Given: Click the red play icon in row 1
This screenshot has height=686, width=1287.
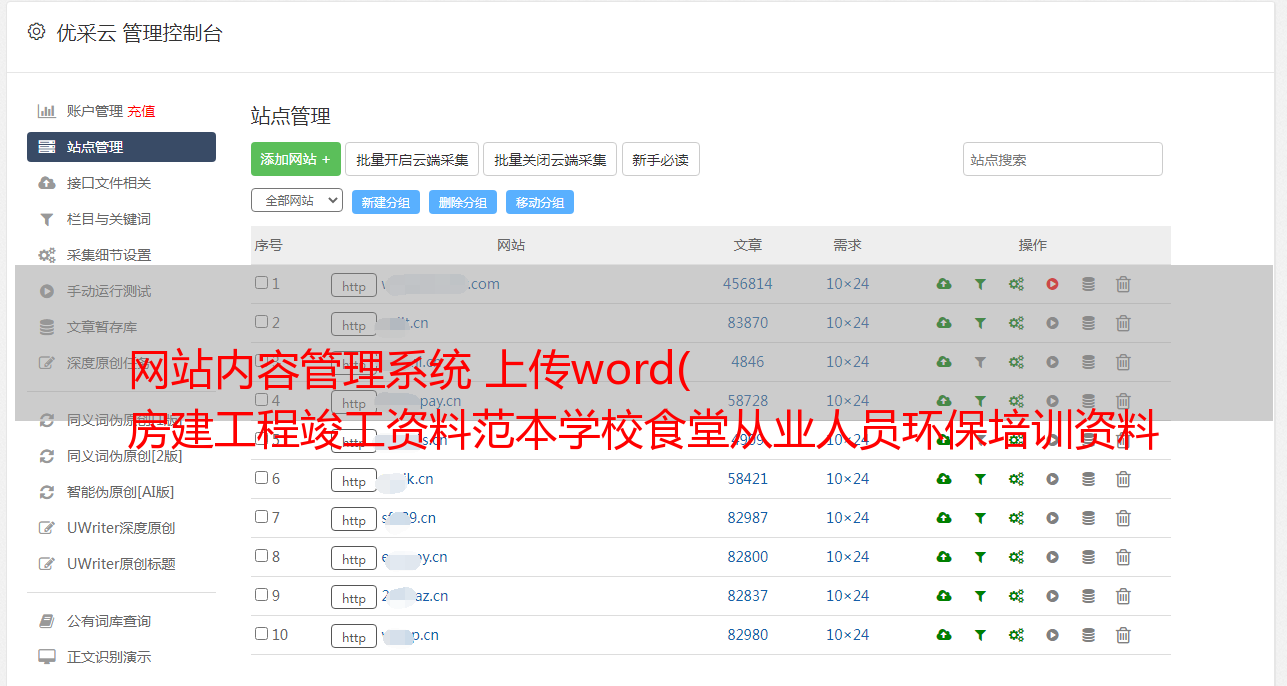Looking at the screenshot, I should coord(1052,284).
